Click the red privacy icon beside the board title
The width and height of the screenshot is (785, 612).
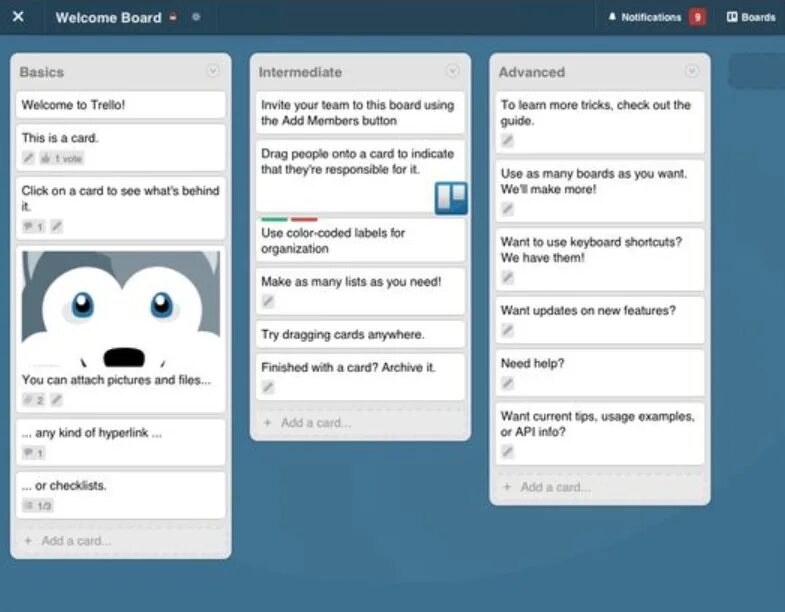click(173, 17)
